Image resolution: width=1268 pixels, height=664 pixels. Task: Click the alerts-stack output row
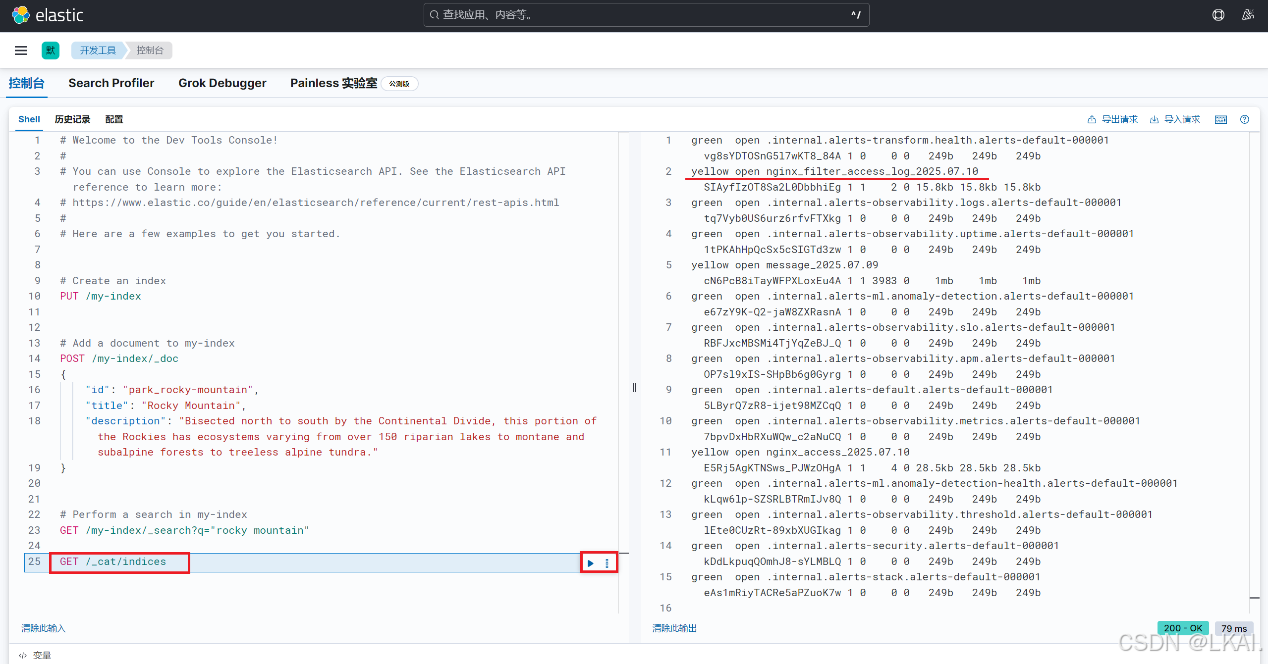tap(866, 577)
